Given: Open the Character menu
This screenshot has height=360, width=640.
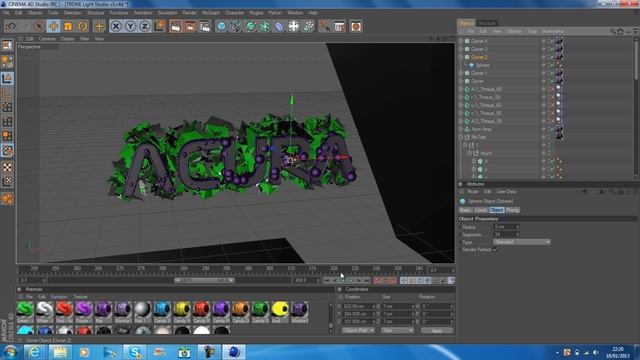Looking at the screenshot, I should 234,13.
